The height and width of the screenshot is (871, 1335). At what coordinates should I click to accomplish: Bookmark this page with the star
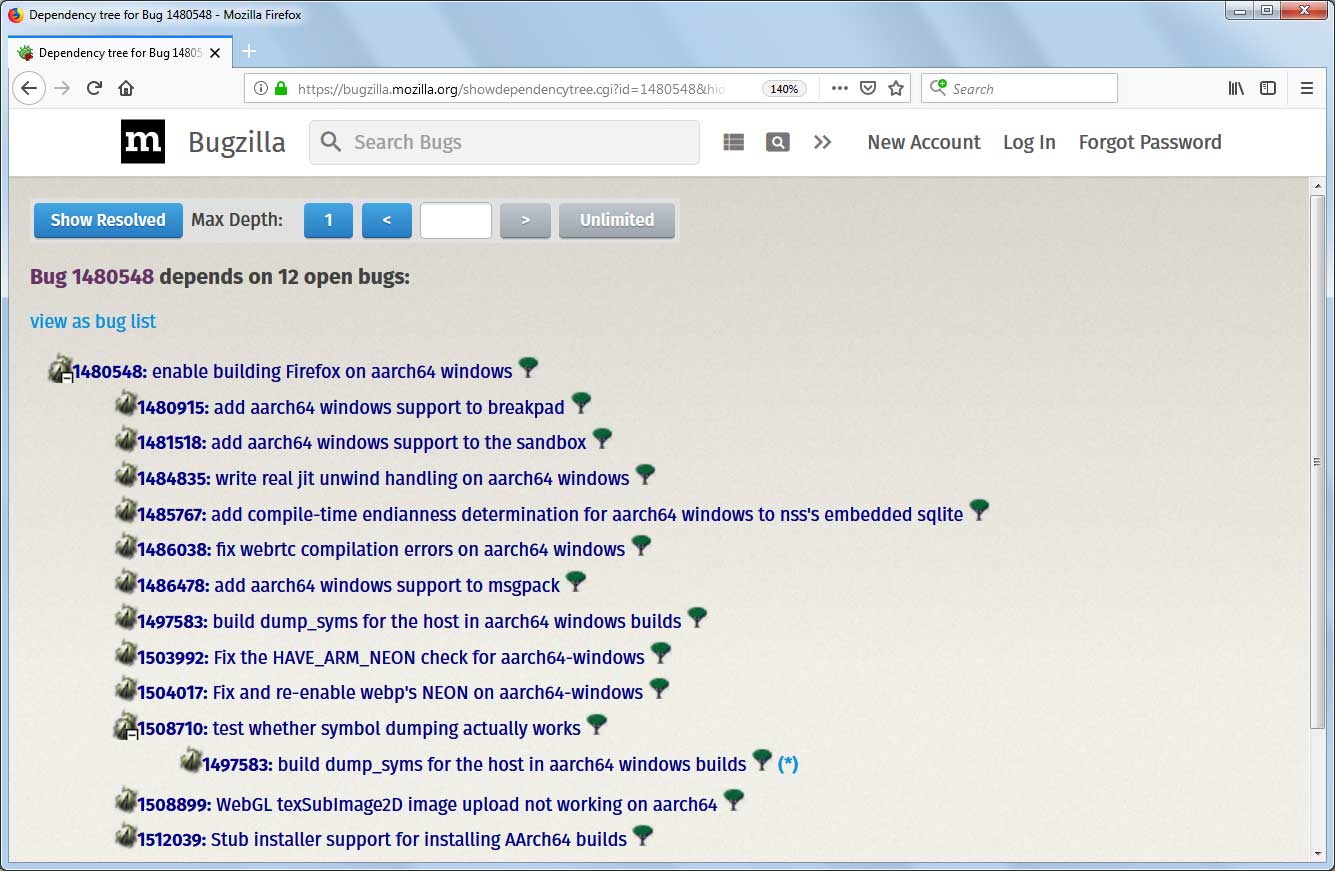point(896,88)
